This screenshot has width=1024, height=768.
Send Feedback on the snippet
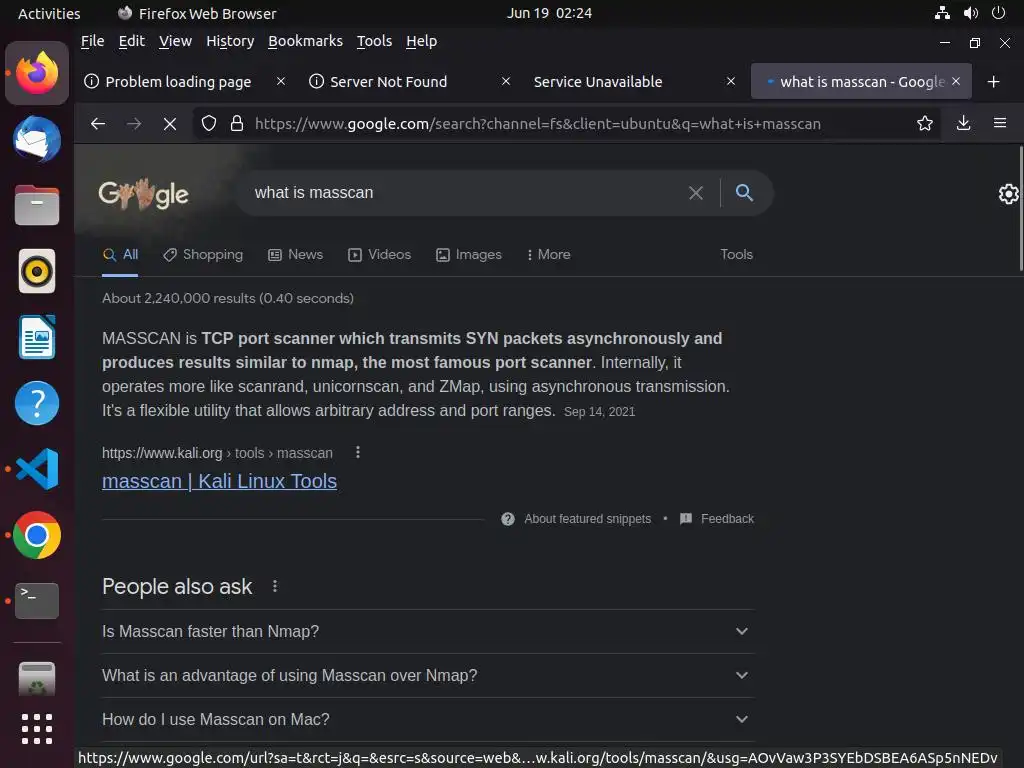pyautogui.click(x=717, y=519)
